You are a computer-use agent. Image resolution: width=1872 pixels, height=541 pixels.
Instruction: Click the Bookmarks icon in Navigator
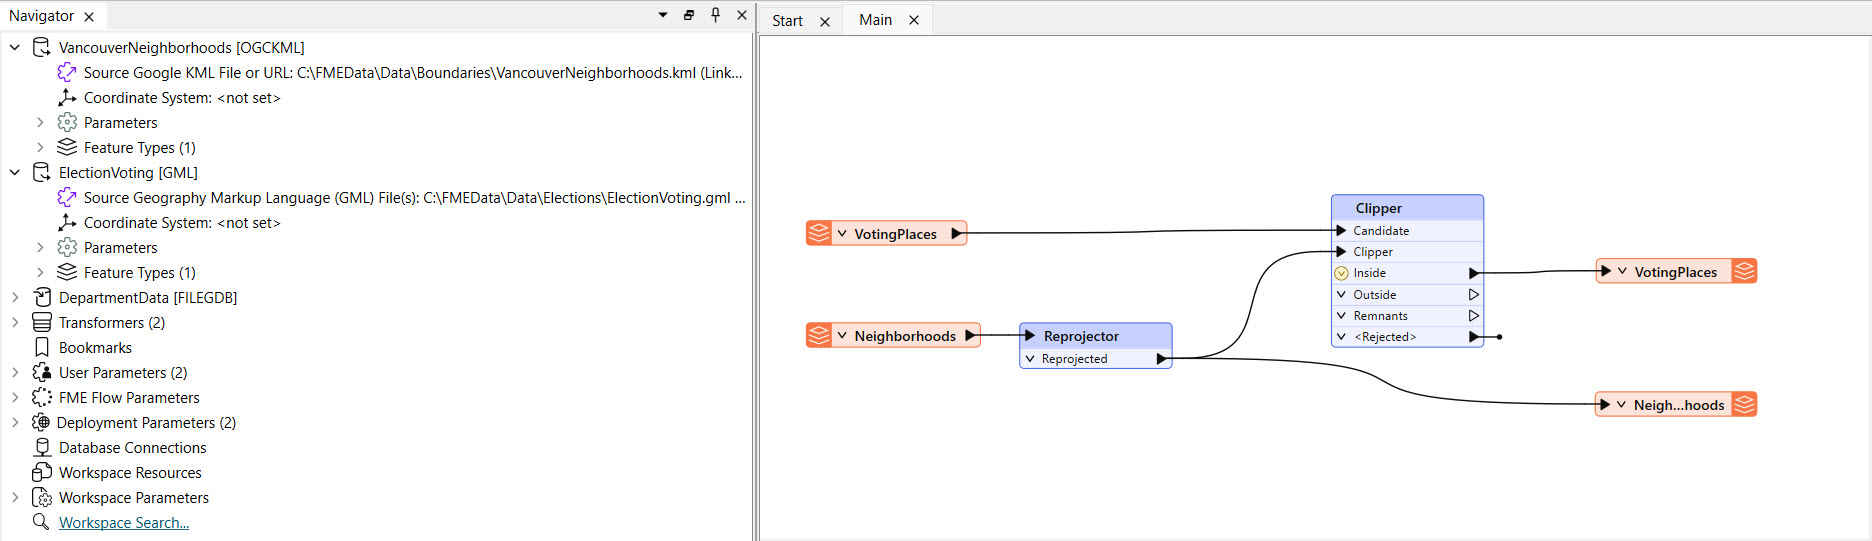(x=42, y=347)
